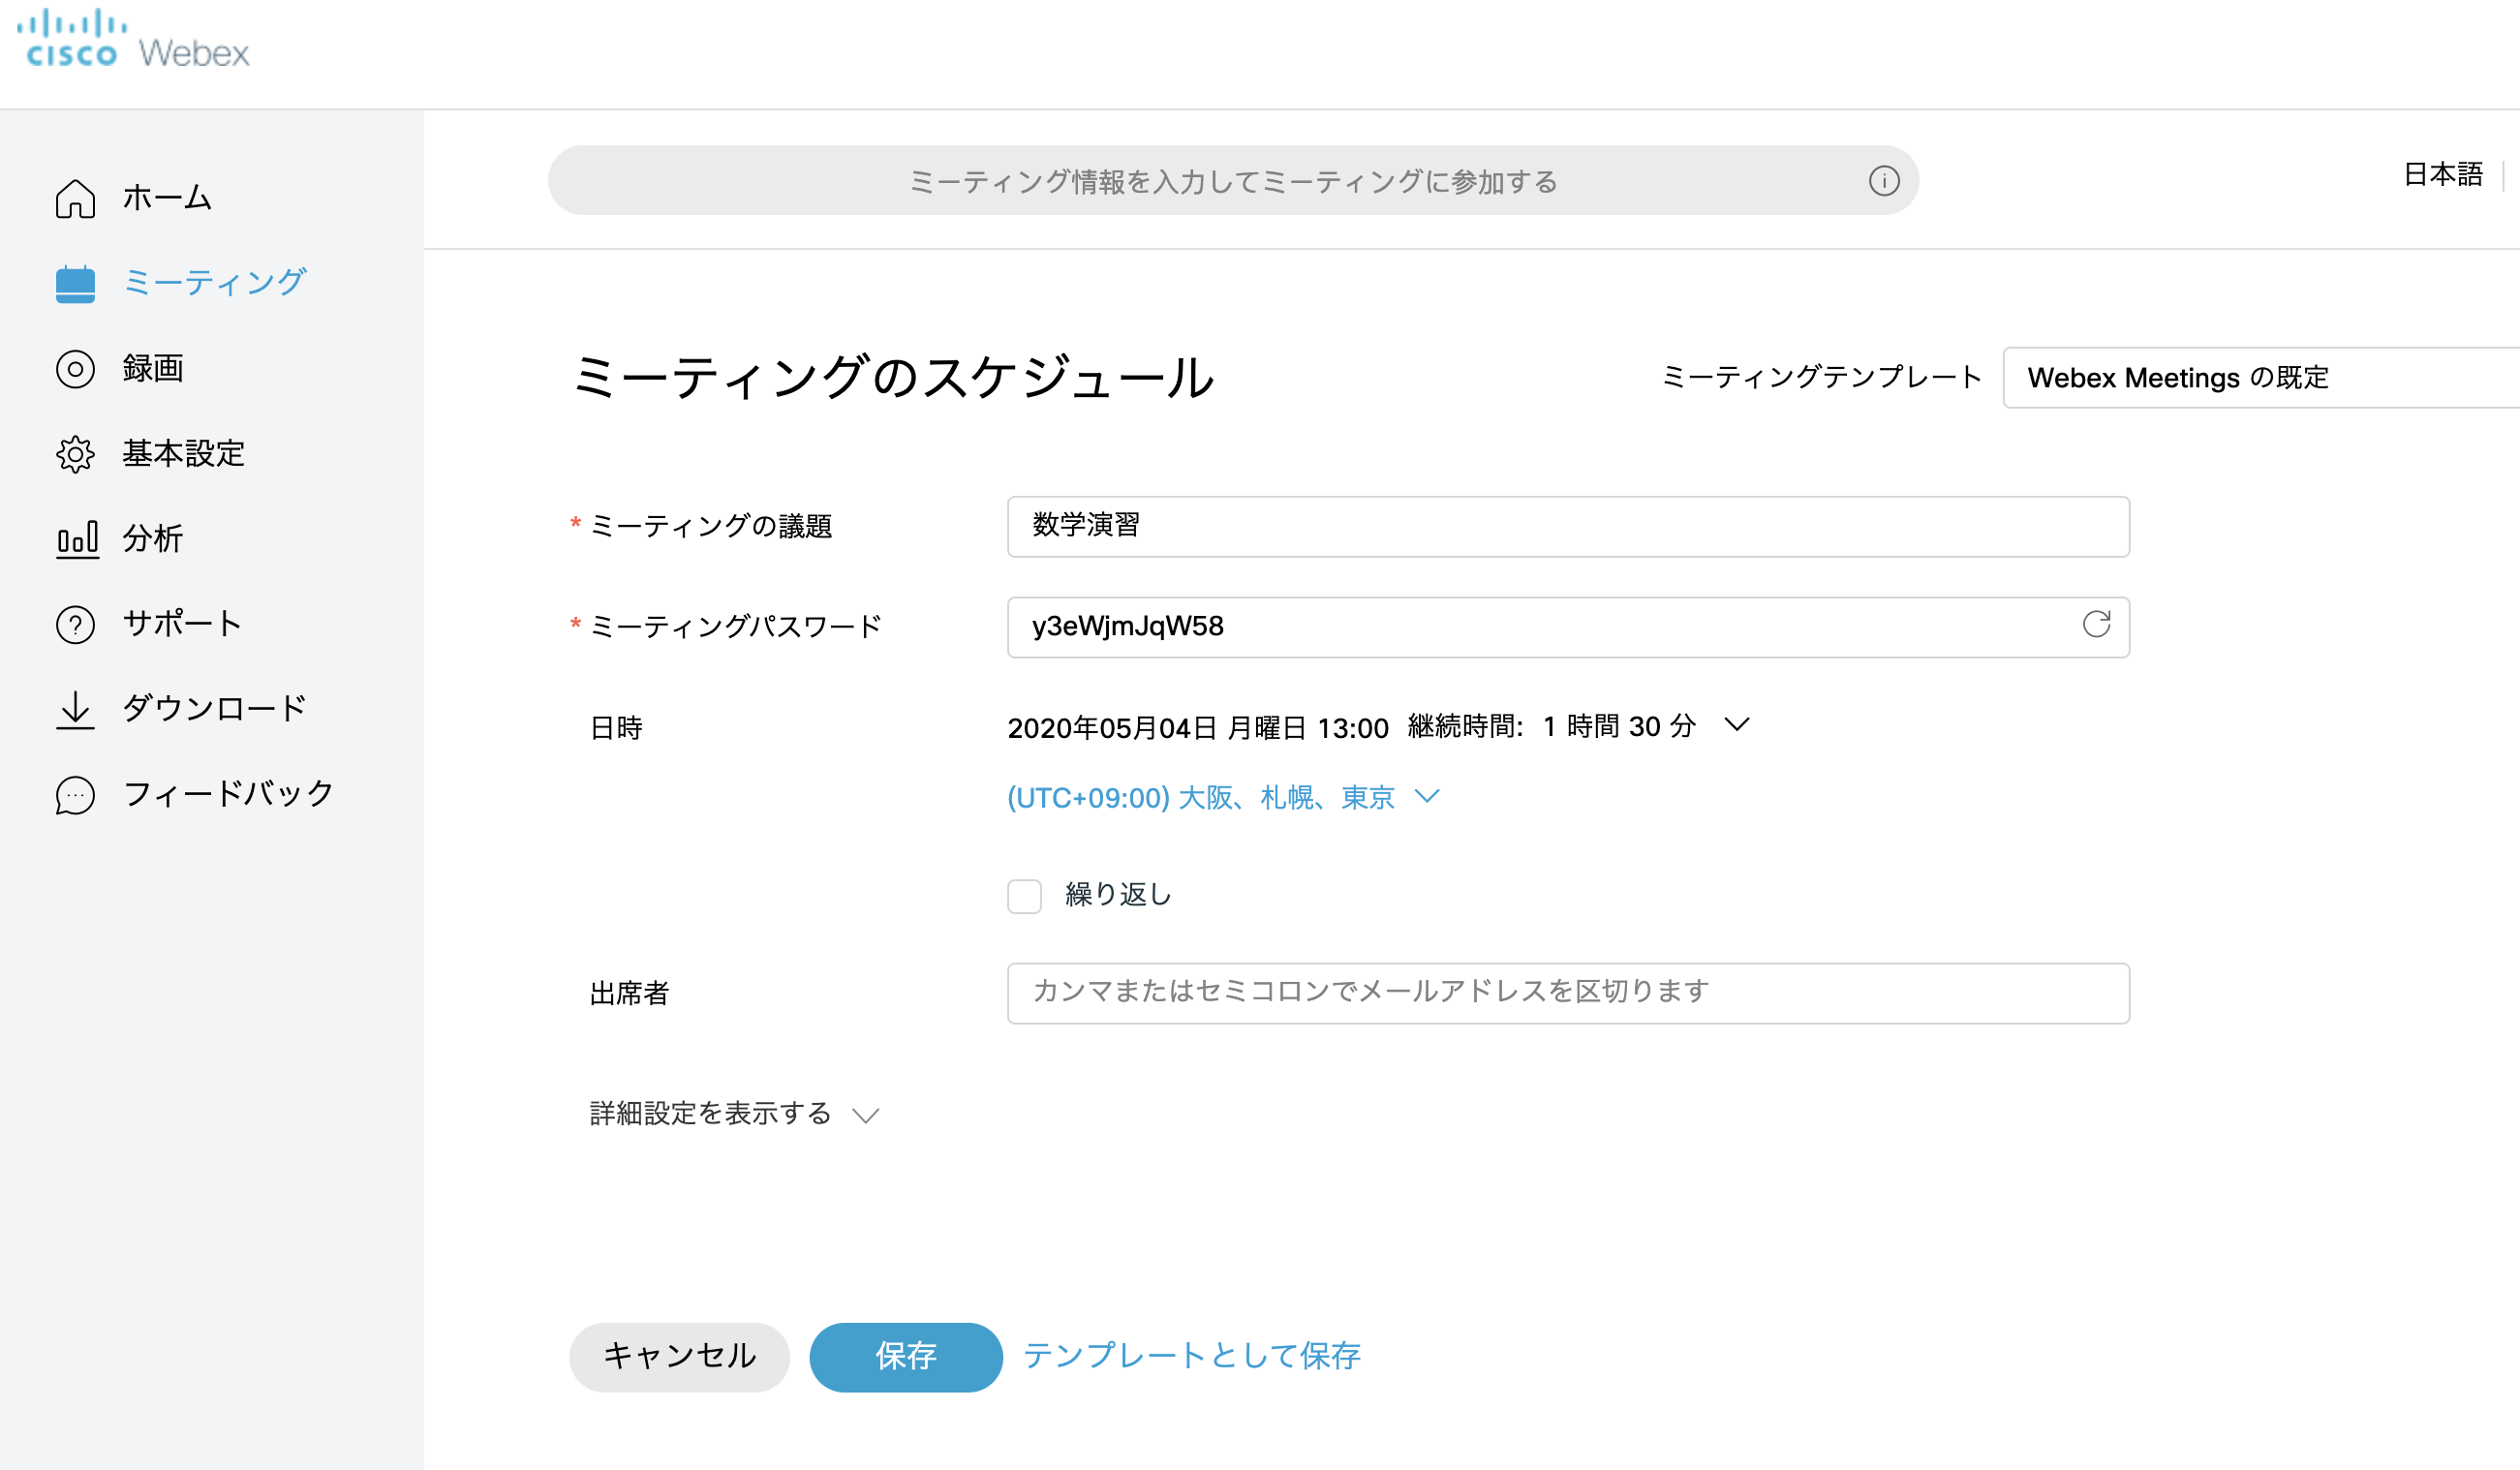Viewport: 2520px width, 1470px height.
Task: Click テンプレートとして保存 link
Action: 1191,1356
